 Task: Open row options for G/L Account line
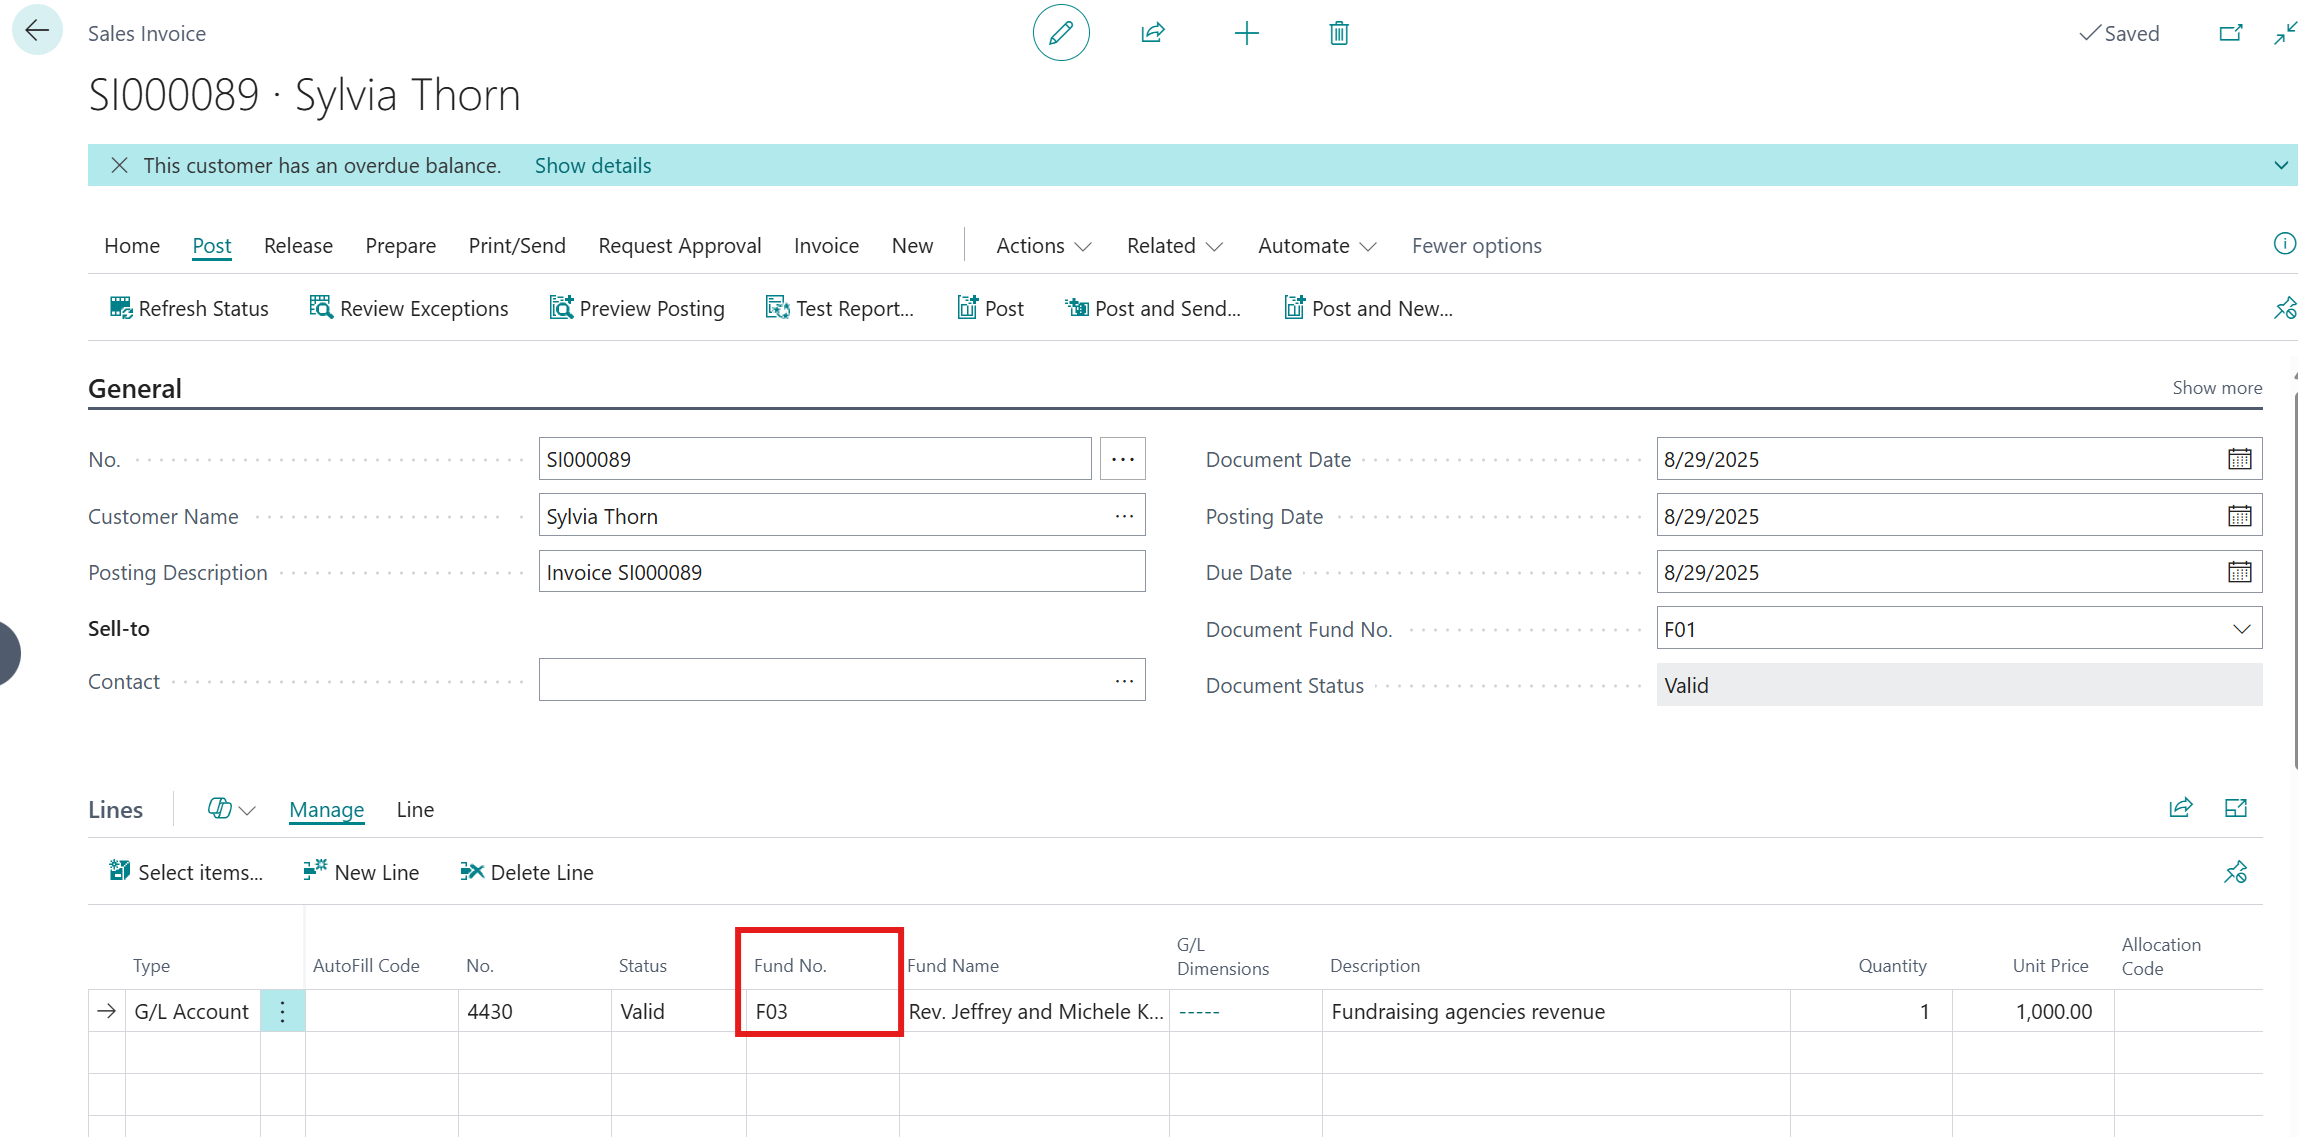(x=283, y=1011)
